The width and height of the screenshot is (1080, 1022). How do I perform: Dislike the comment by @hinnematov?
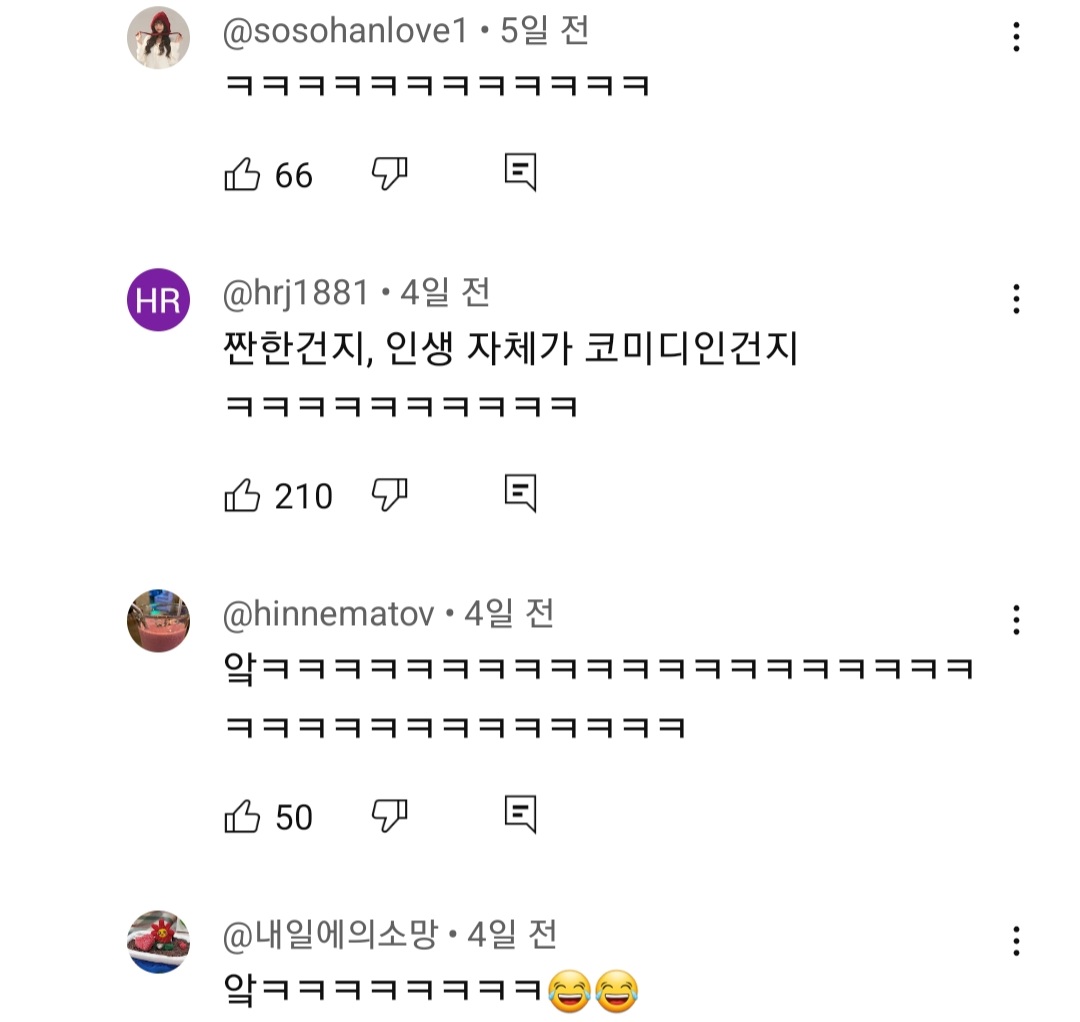tap(389, 816)
